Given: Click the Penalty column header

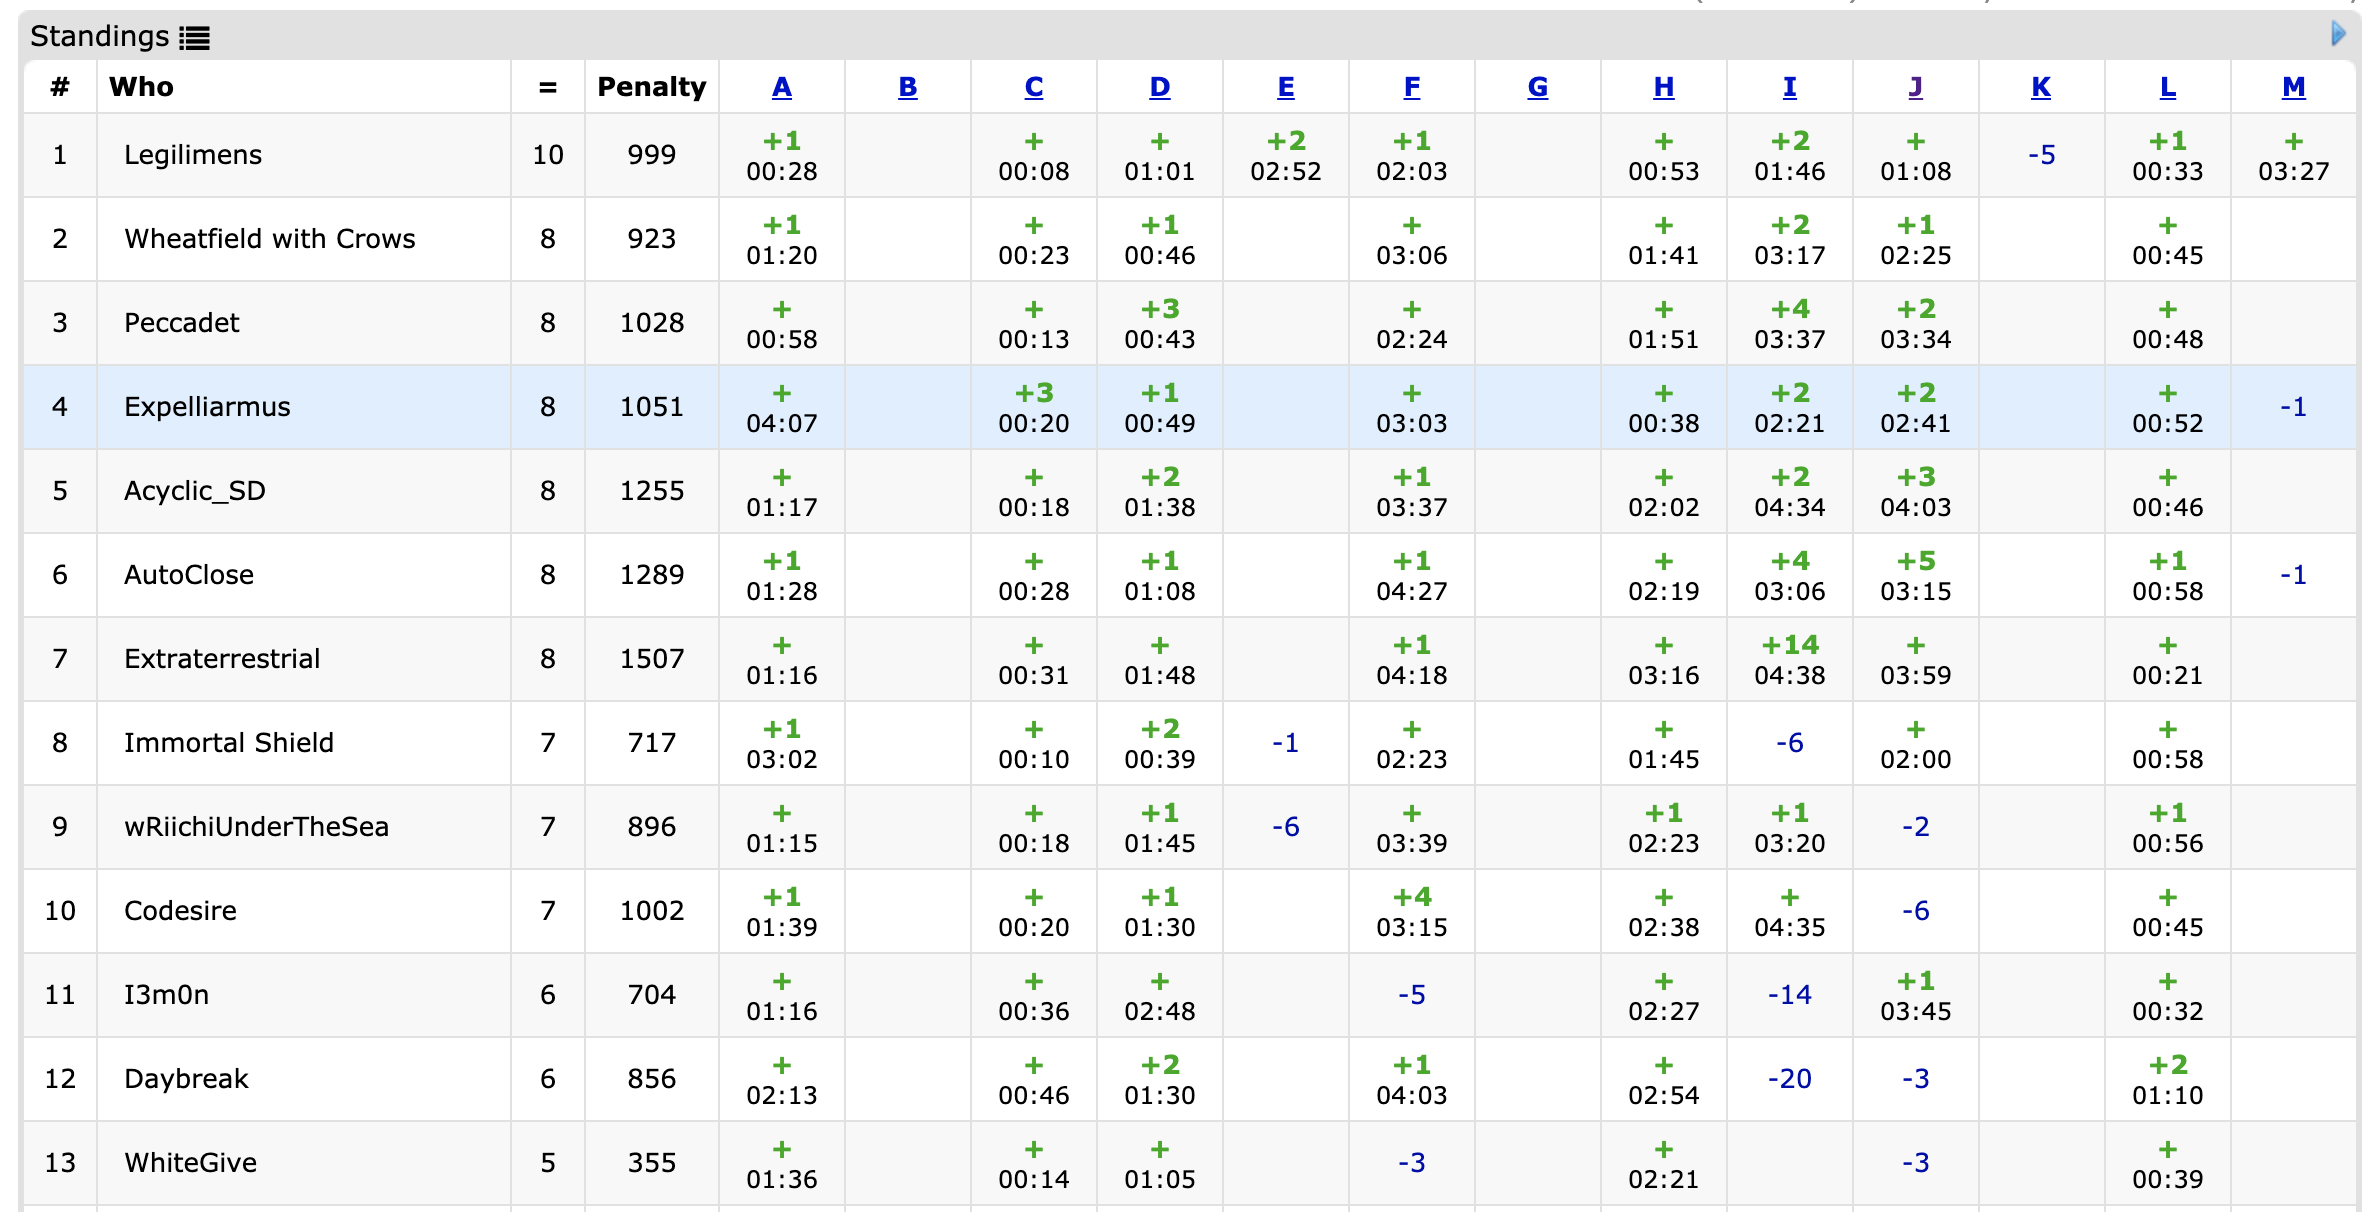Looking at the screenshot, I should click(x=651, y=88).
